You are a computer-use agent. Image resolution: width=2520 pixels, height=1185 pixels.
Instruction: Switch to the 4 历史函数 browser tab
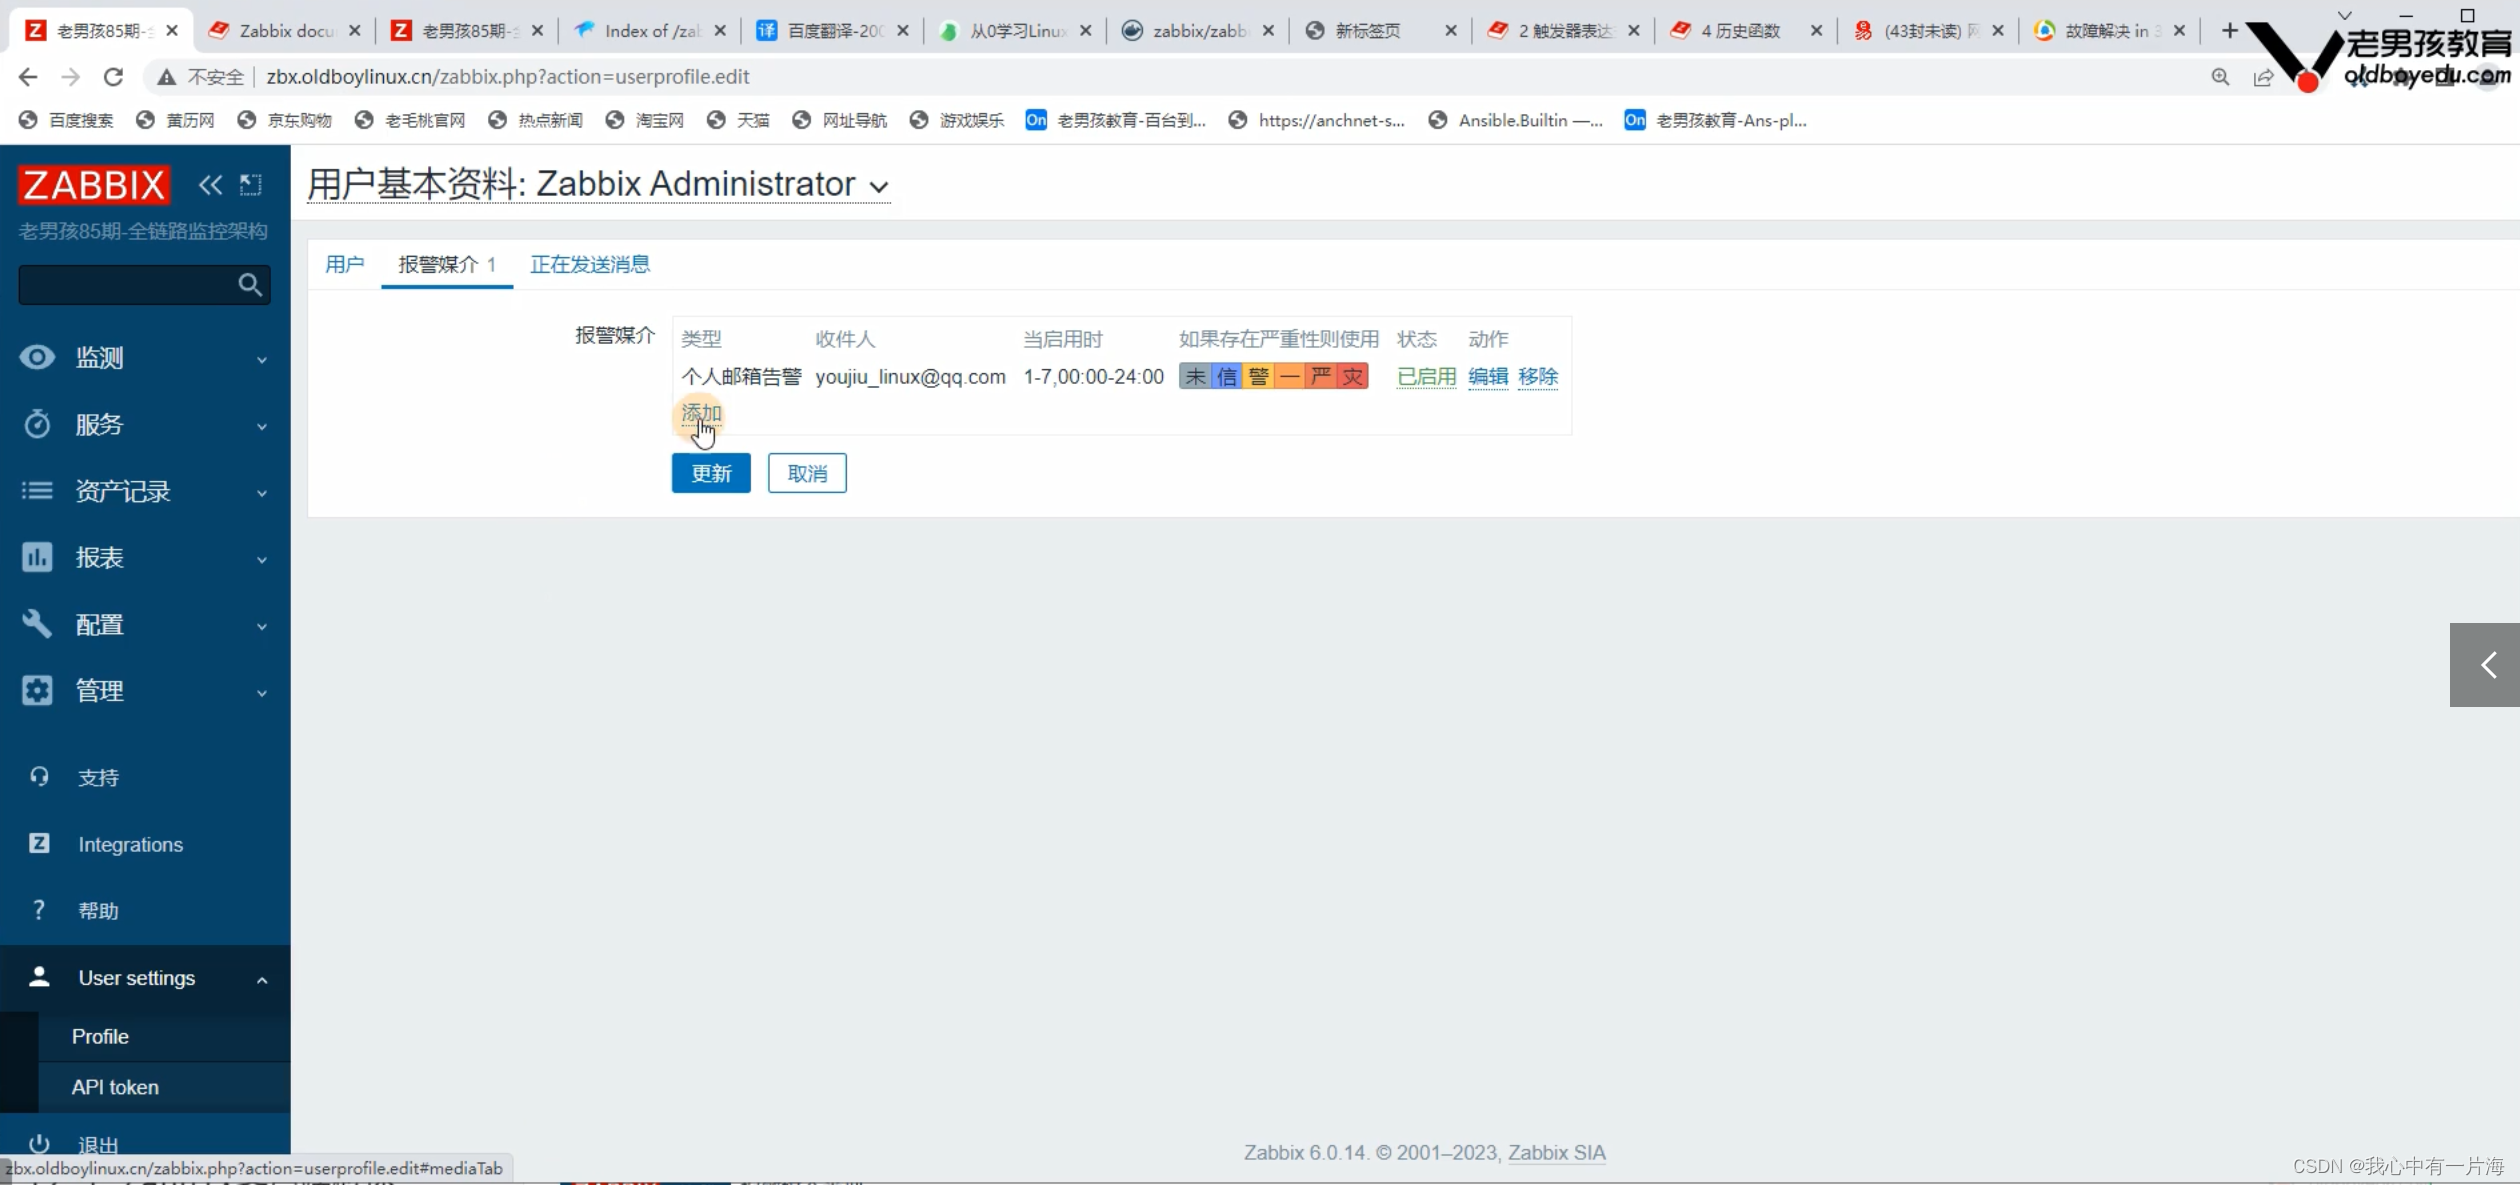[x=1746, y=31]
